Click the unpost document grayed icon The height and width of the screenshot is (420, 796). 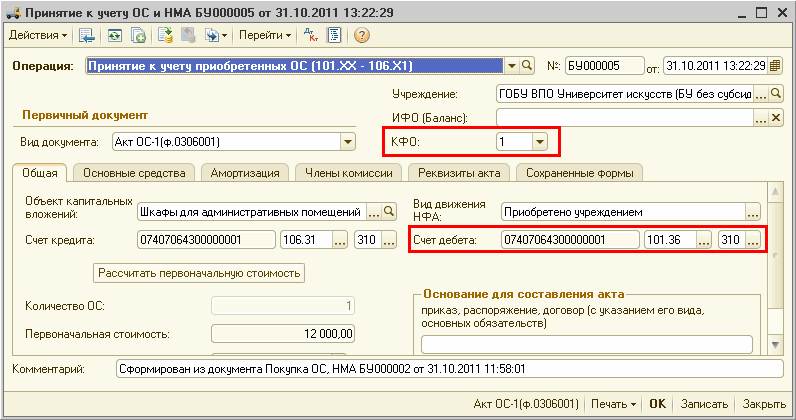click(188, 35)
